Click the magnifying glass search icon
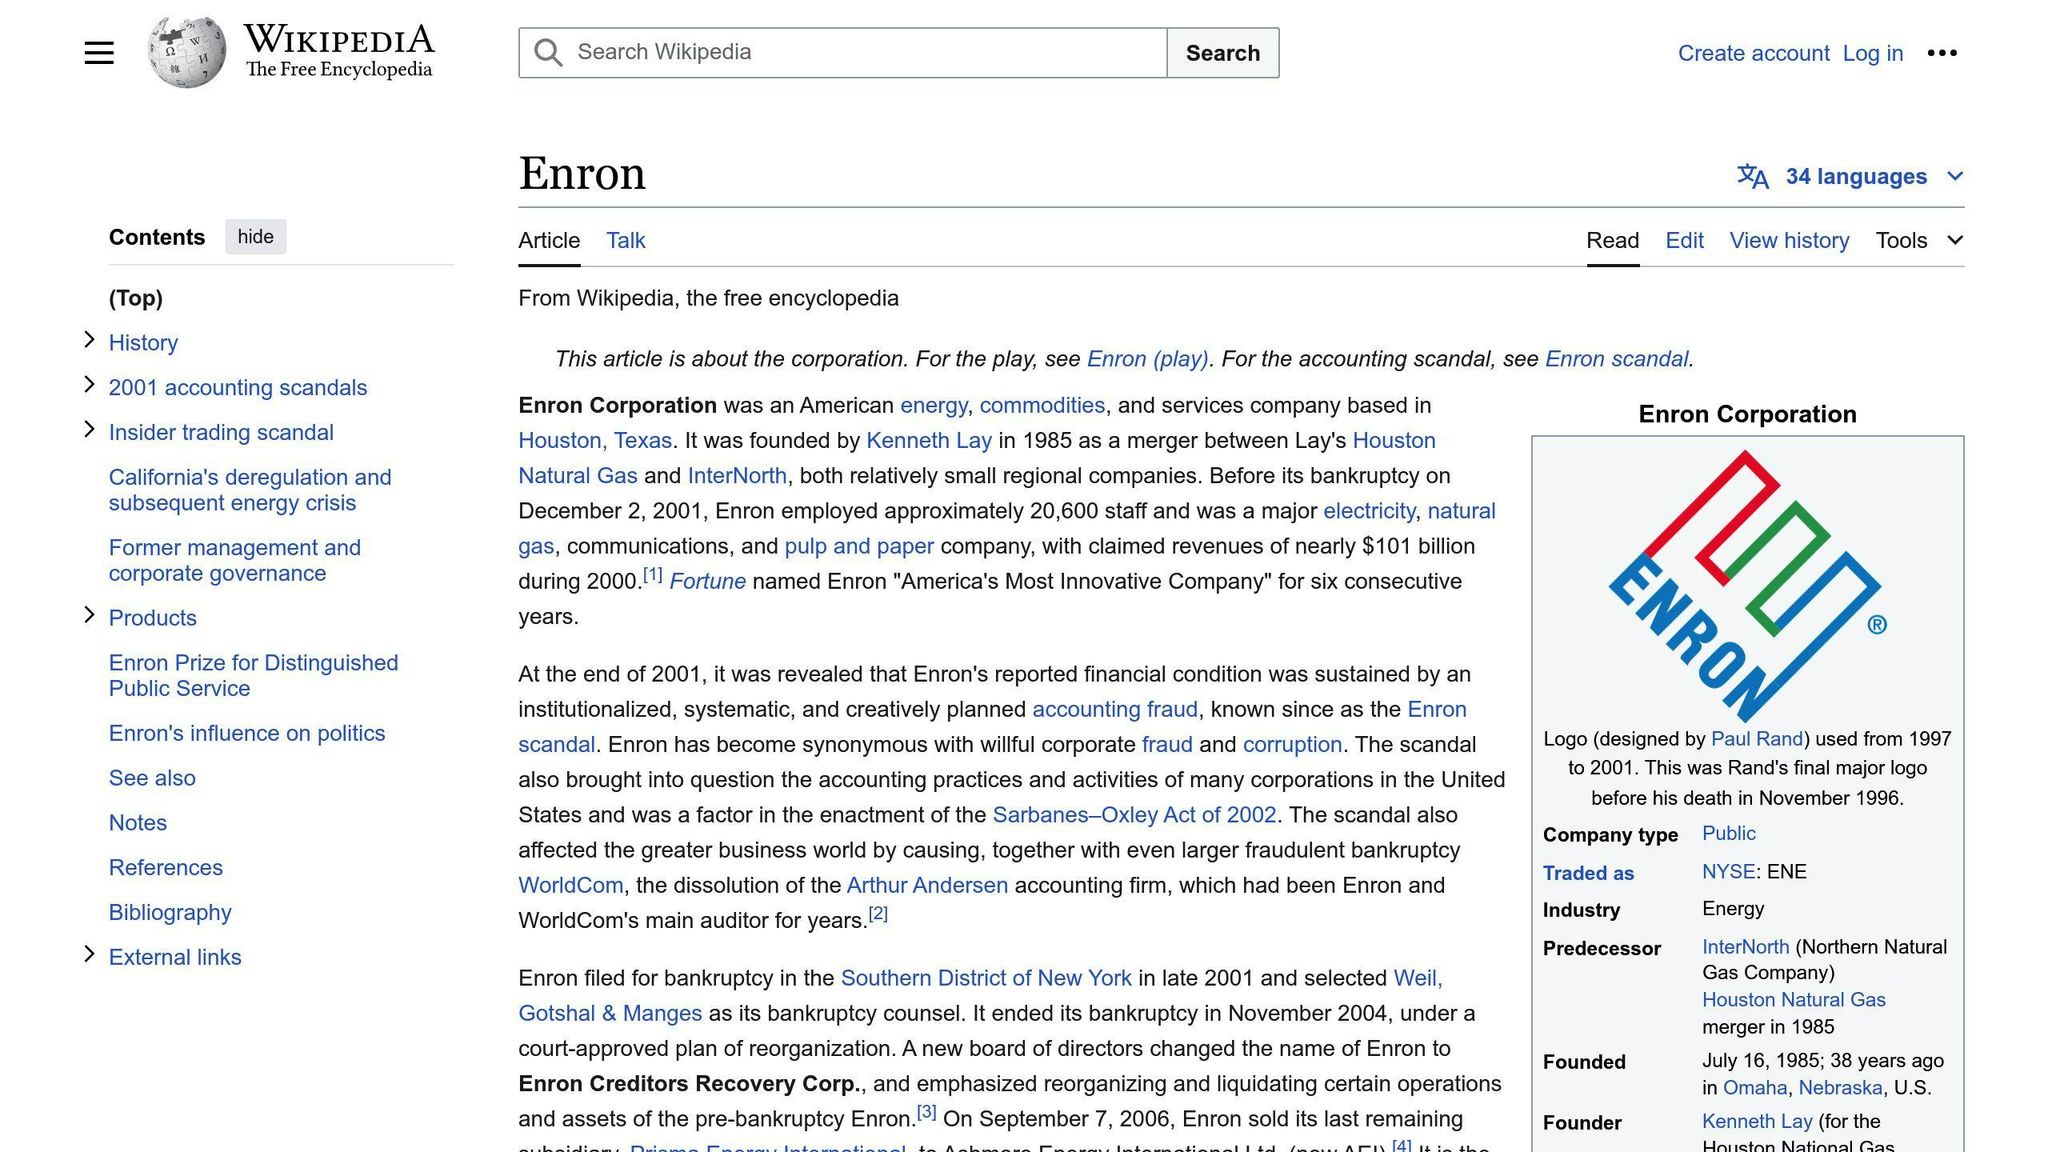 click(x=548, y=53)
